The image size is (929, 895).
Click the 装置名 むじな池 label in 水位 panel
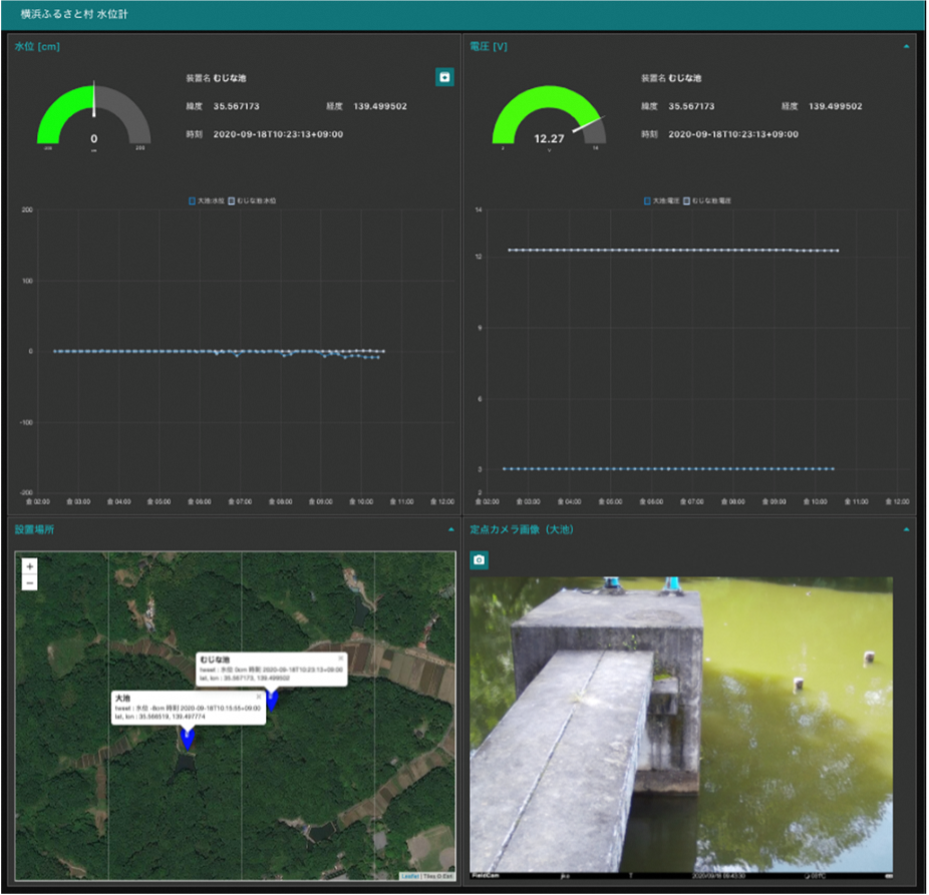216,78
